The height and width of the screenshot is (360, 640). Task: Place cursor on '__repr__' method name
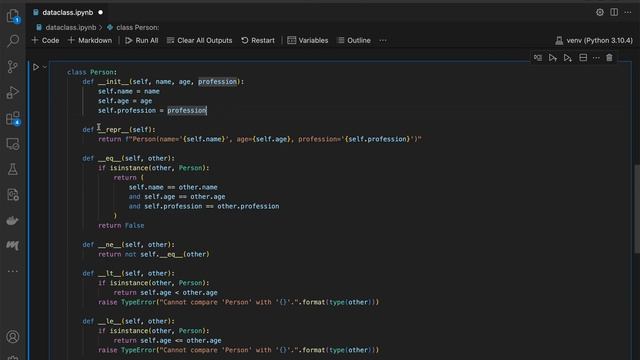pyautogui.click(x=113, y=129)
